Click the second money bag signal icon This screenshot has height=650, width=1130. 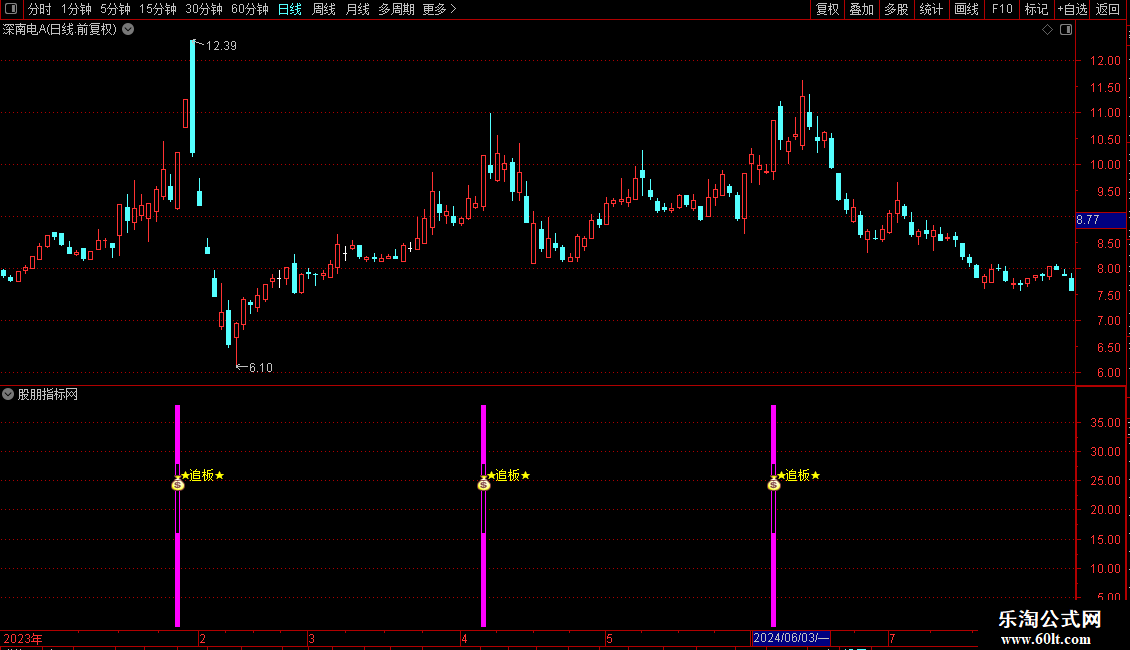click(484, 483)
